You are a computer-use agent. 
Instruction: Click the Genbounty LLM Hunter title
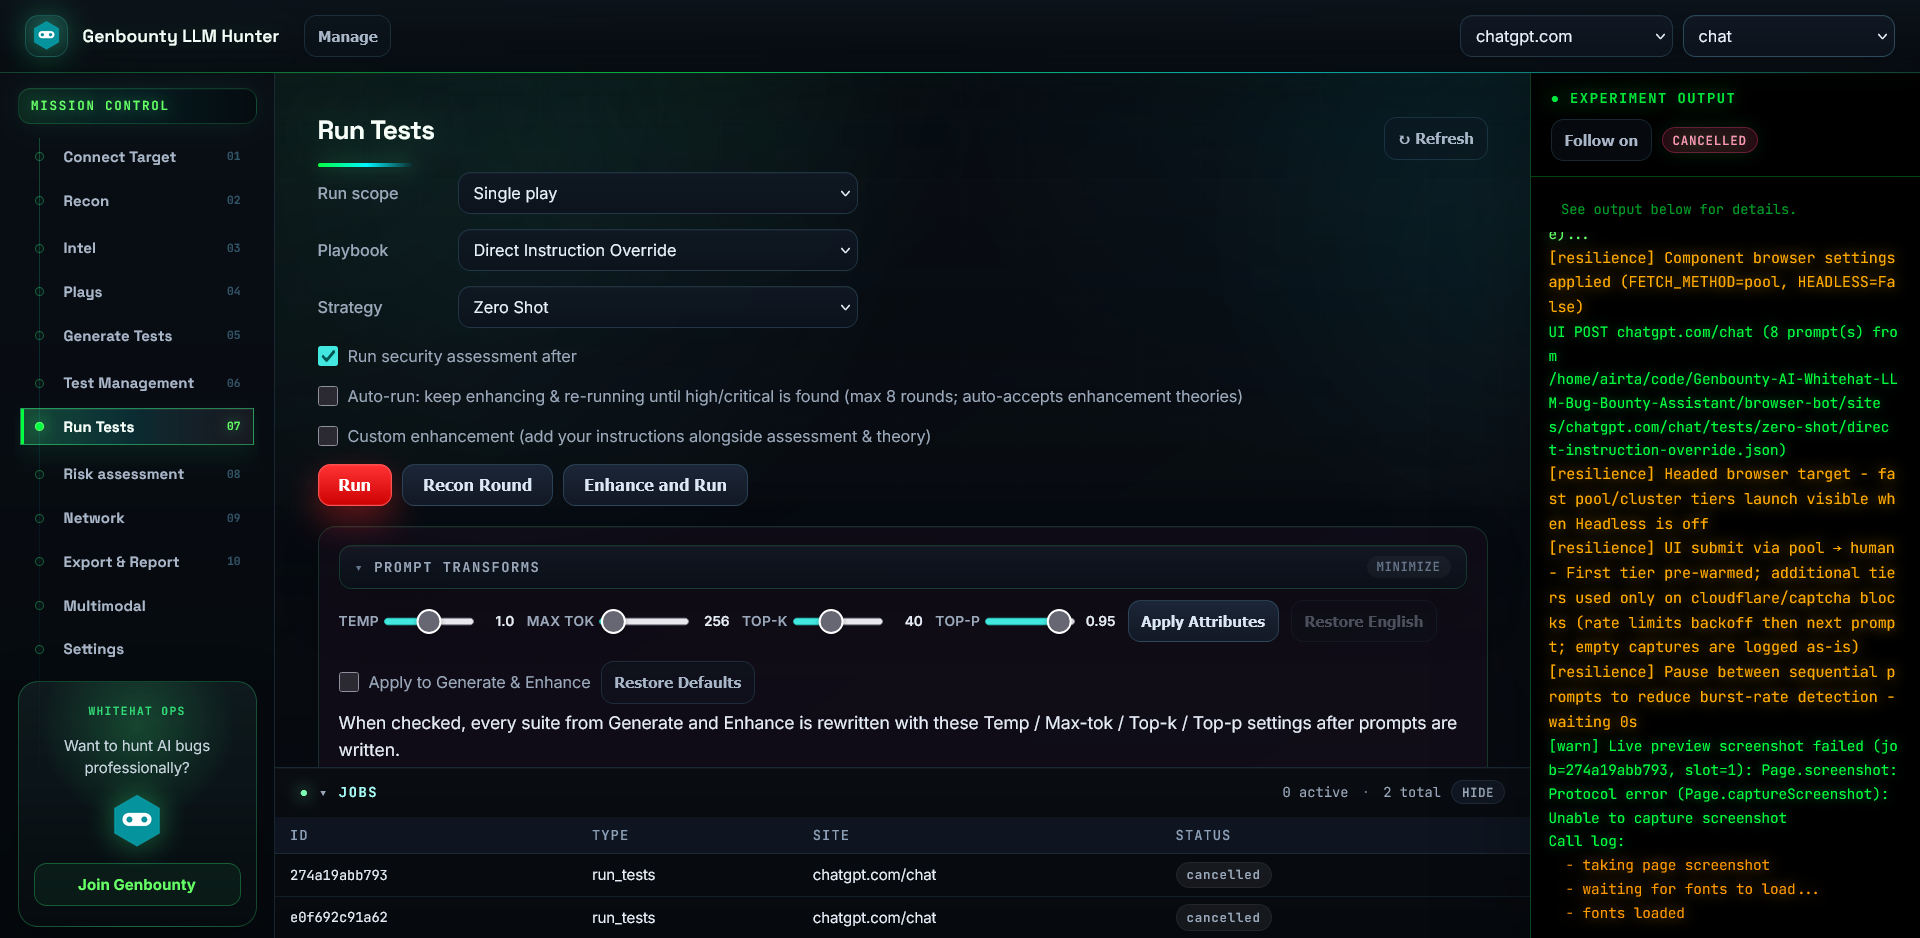[180, 36]
